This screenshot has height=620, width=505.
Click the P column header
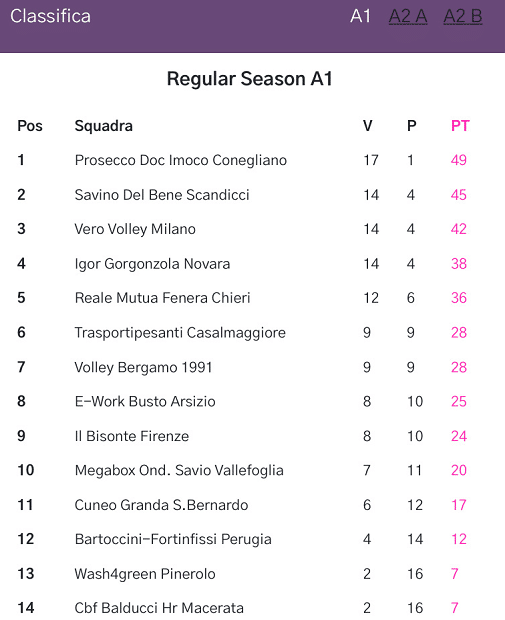(x=411, y=126)
